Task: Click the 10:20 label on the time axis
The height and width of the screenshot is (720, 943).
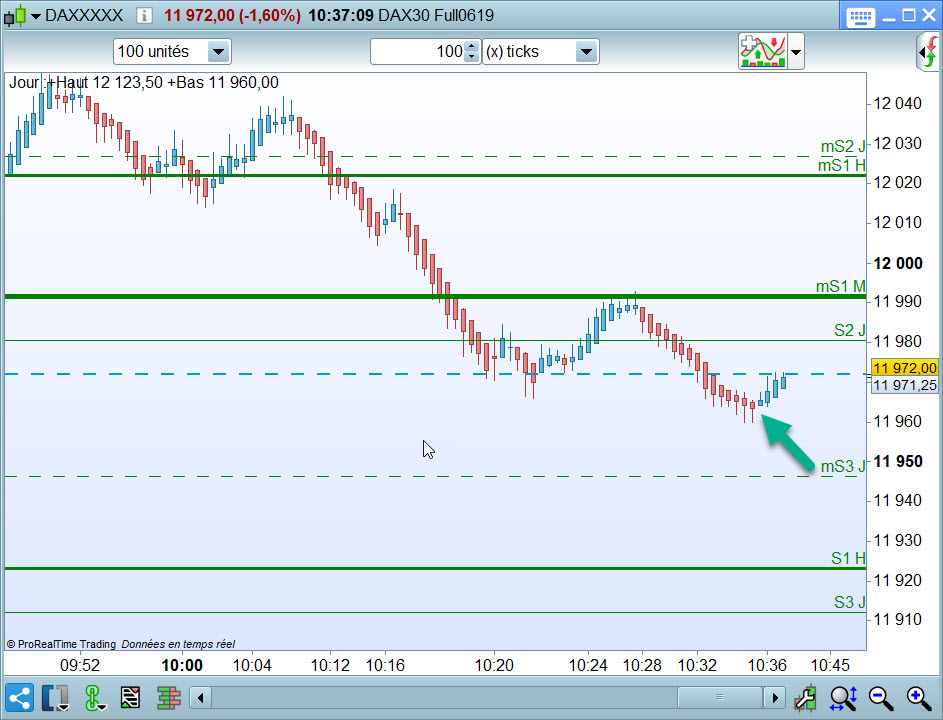Action: point(494,665)
